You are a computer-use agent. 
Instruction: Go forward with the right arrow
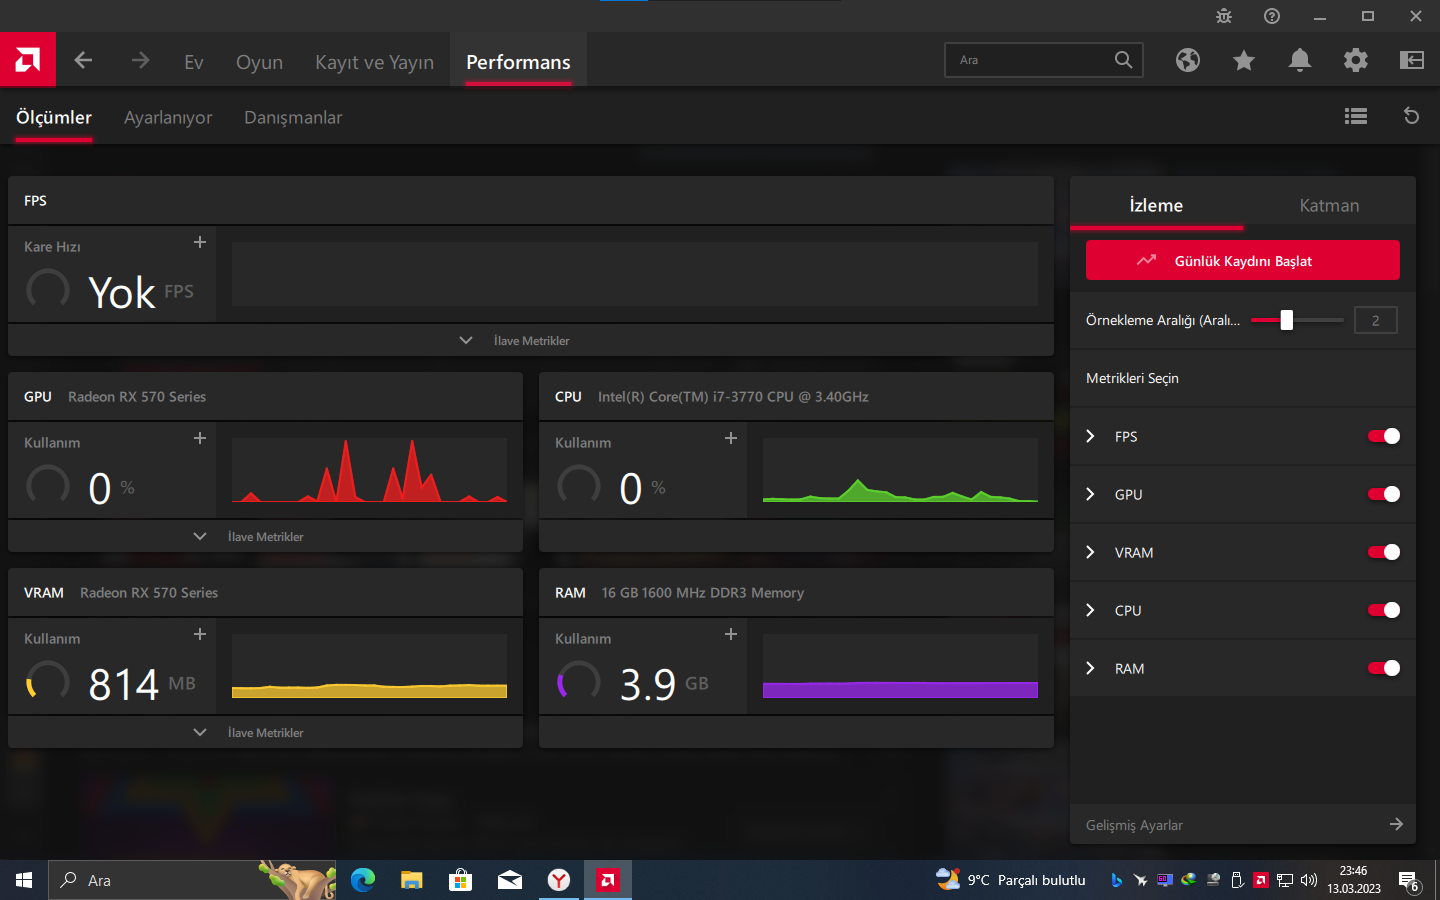click(x=140, y=60)
